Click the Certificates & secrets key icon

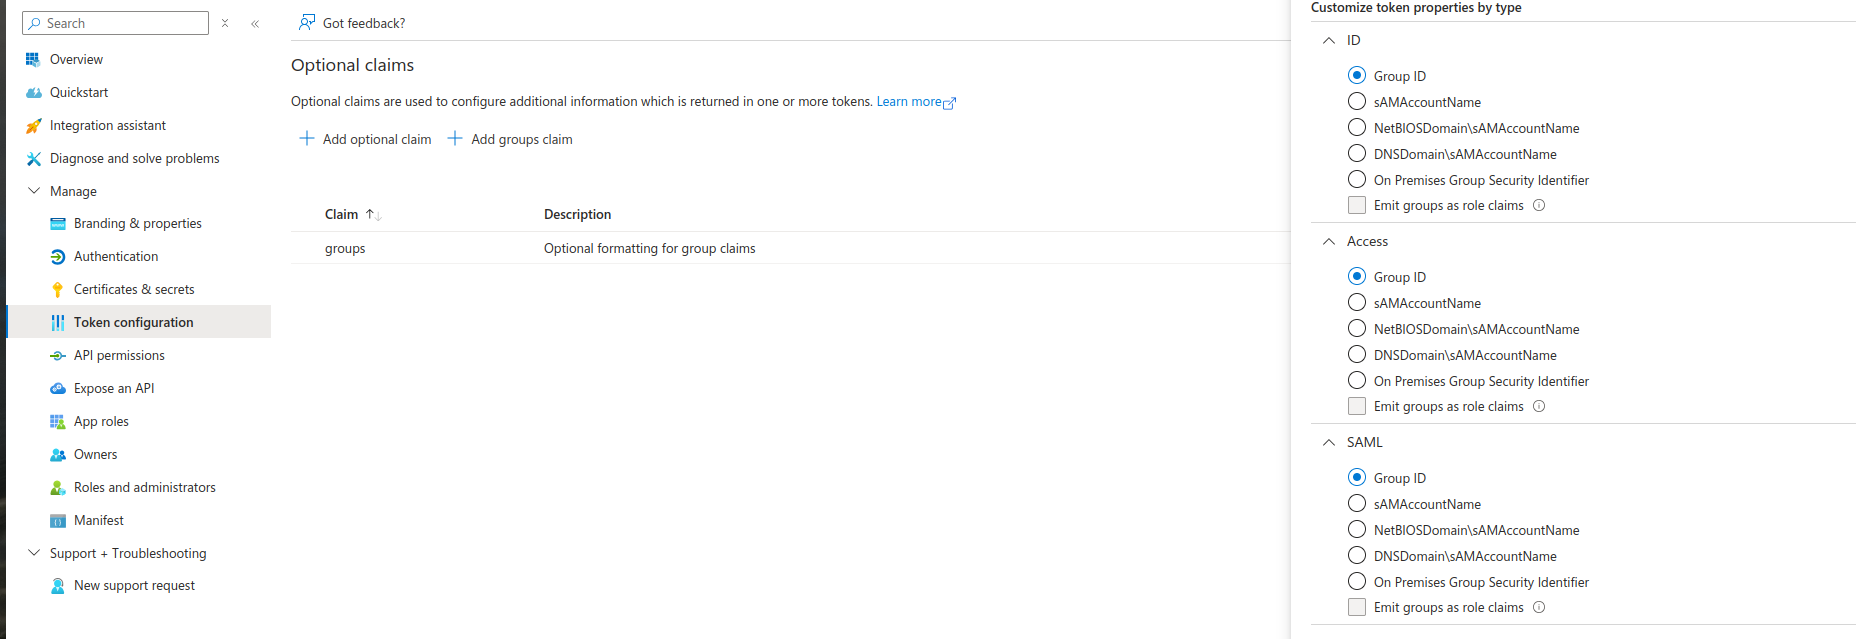(58, 290)
